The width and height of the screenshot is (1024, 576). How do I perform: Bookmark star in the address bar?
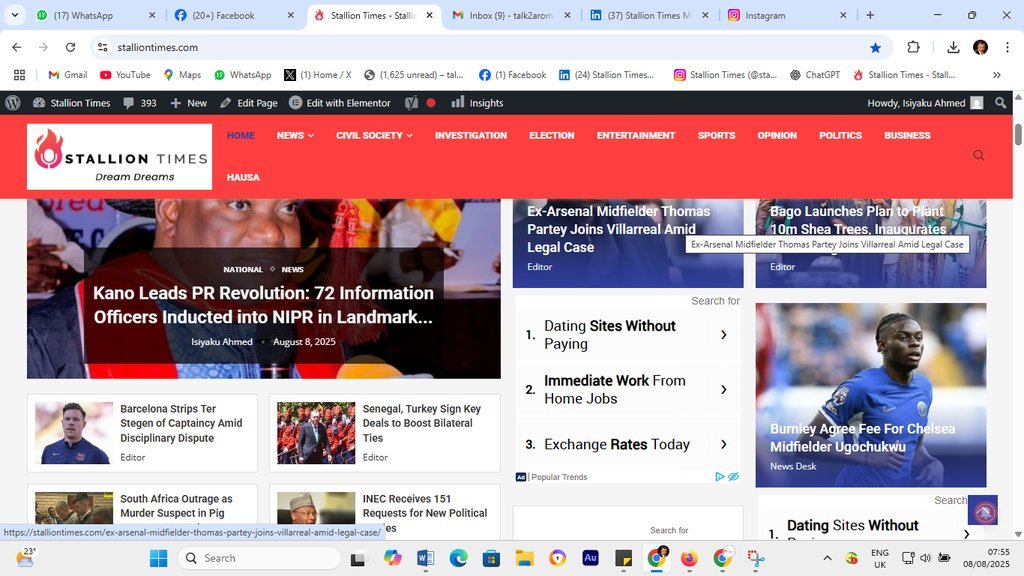(x=875, y=47)
